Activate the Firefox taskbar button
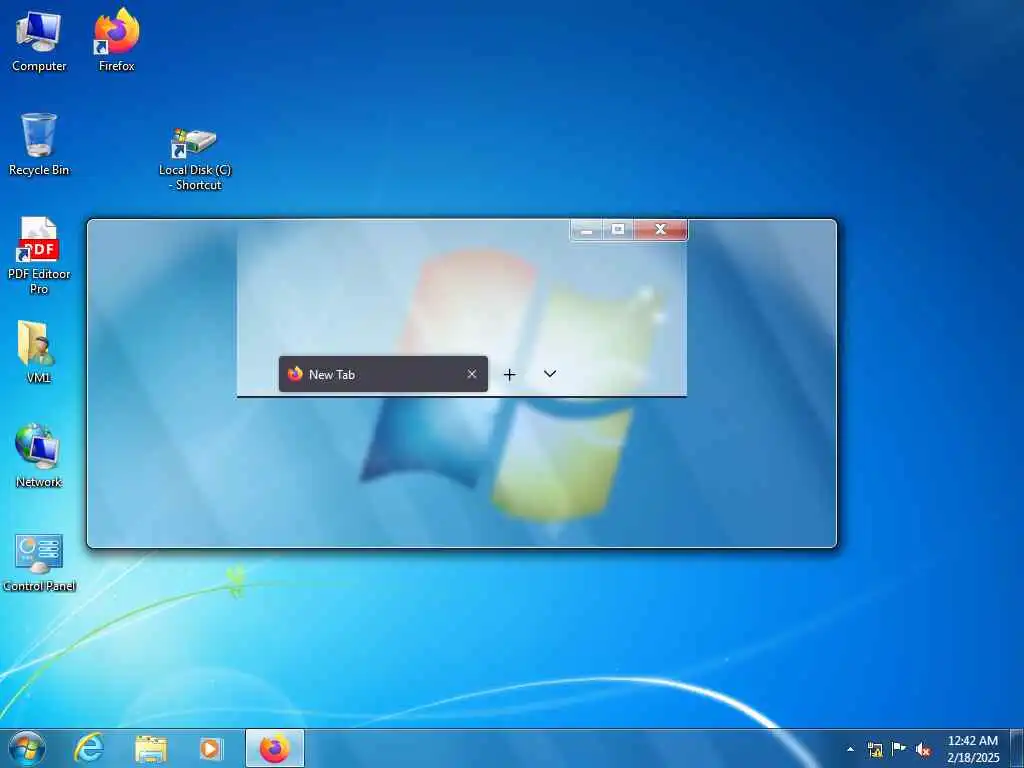 click(275, 748)
